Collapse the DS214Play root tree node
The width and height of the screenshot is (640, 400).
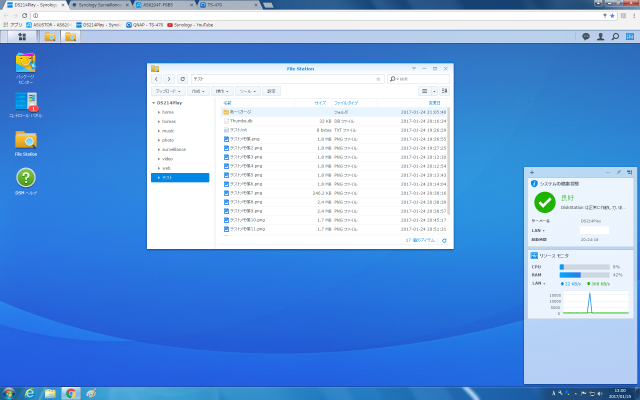coord(151,102)
